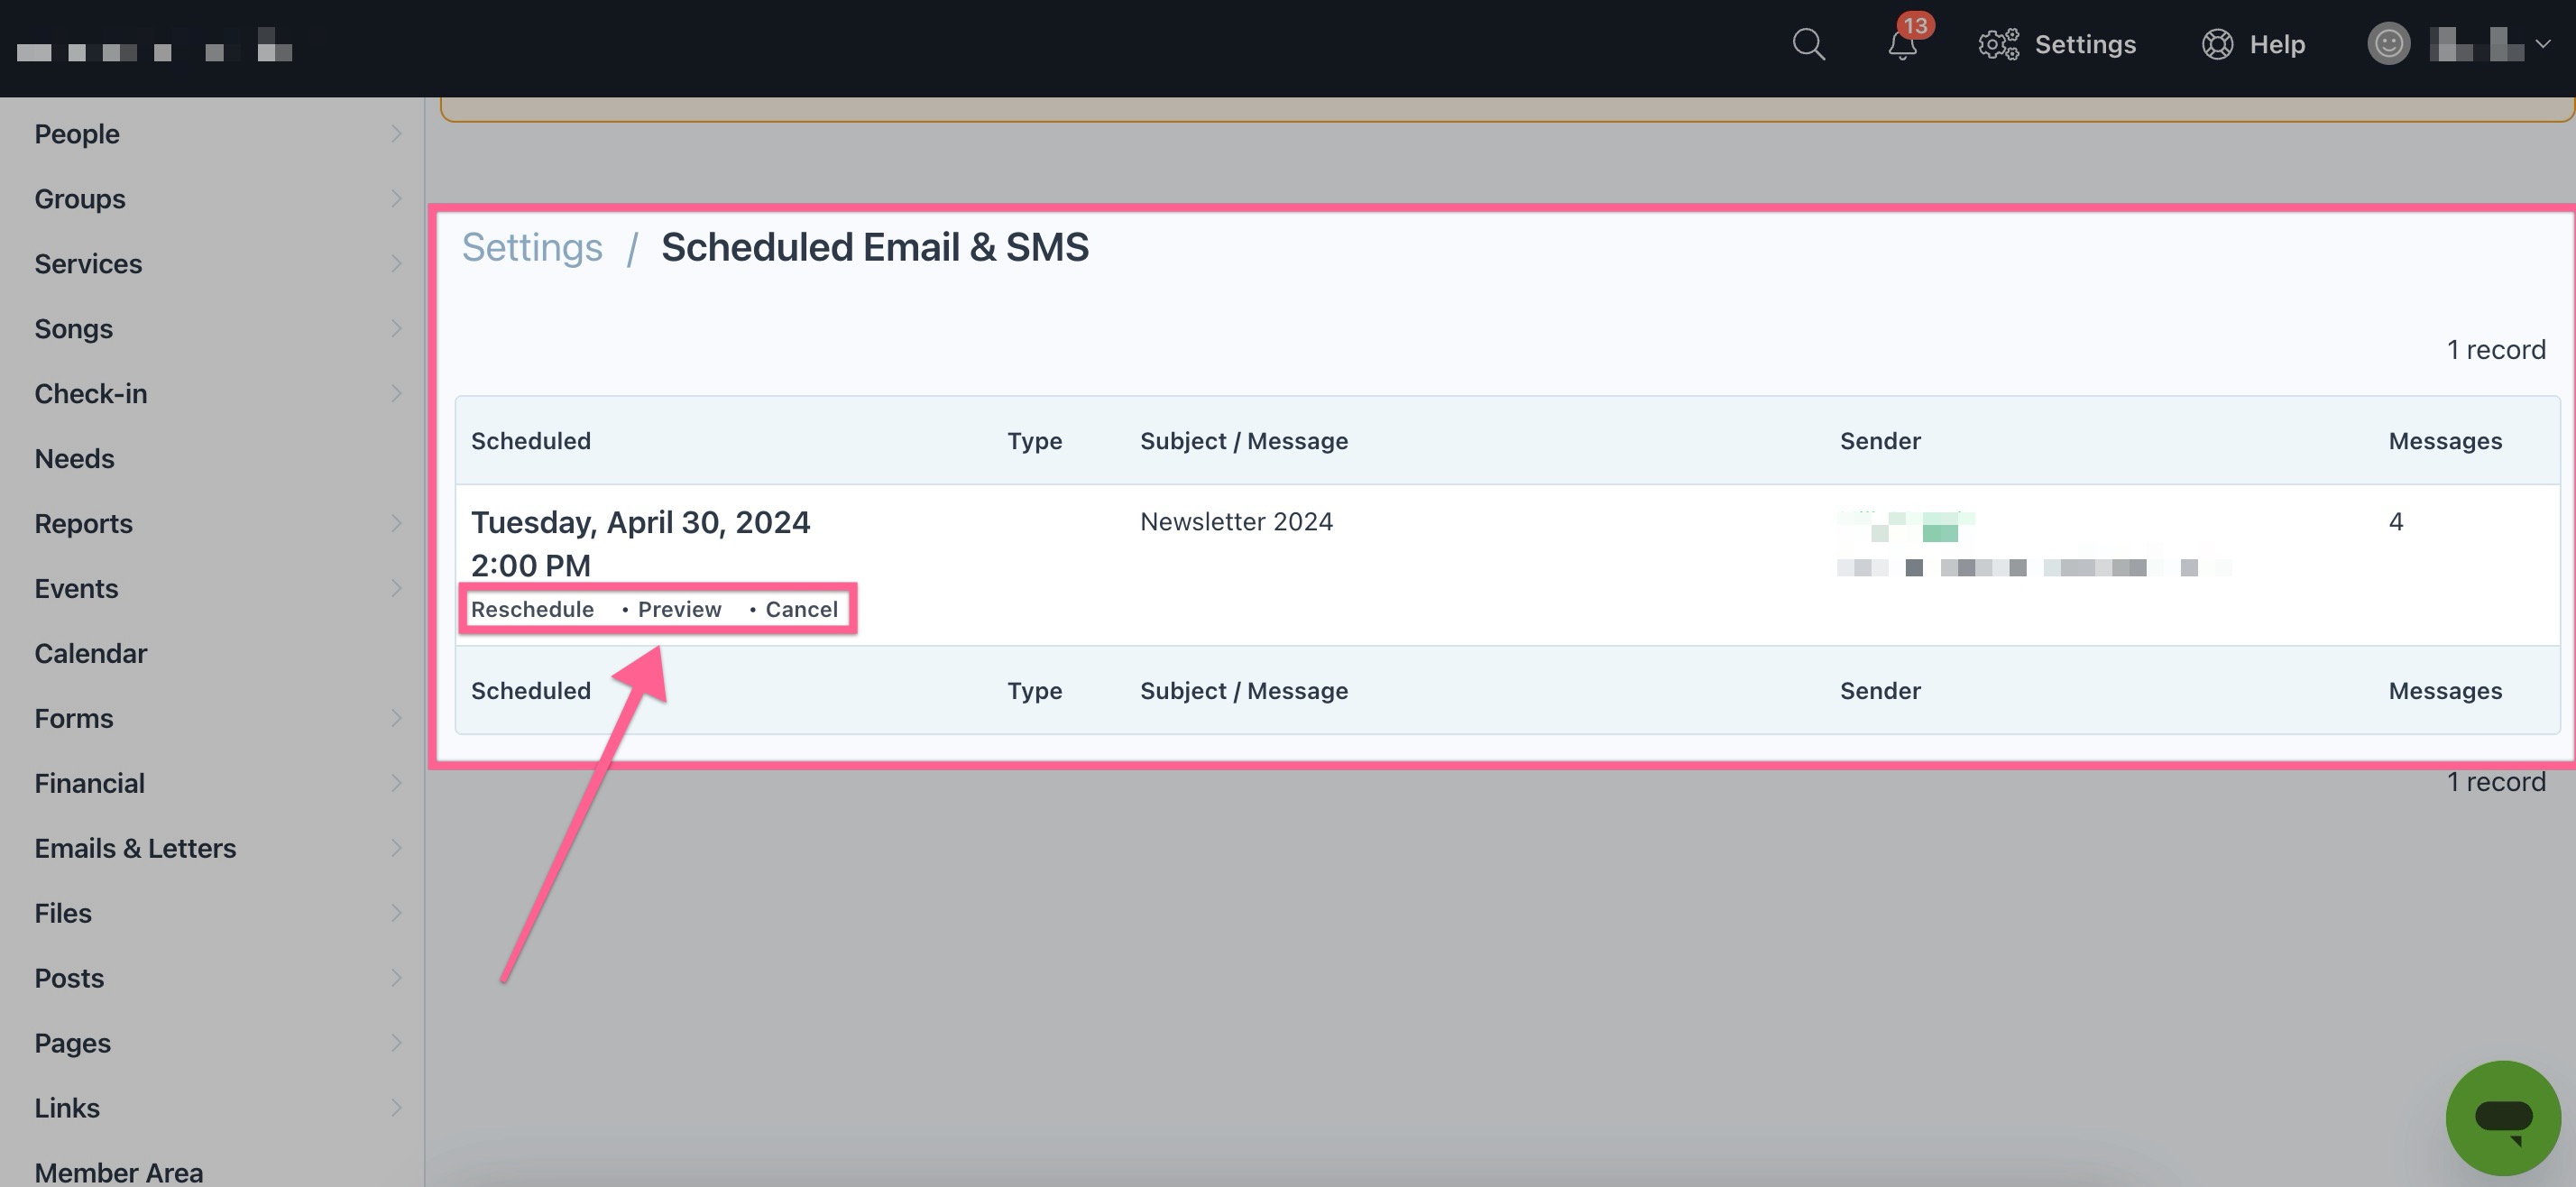Select Emails & Letters in sidebar
2576x1187 pixels.
coord(136,848)
